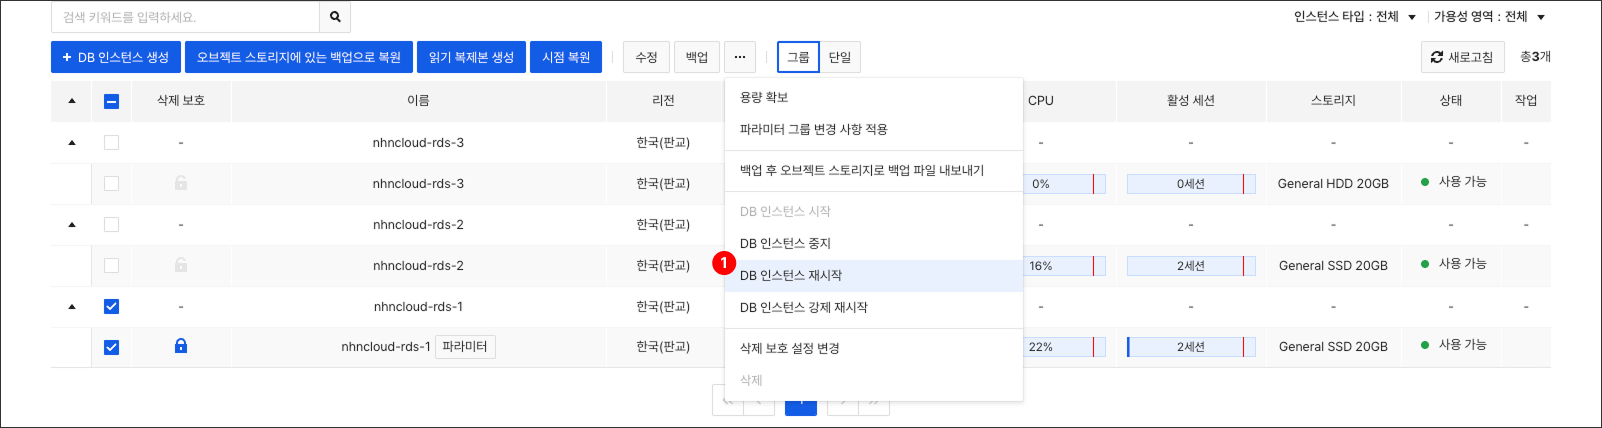This screenshot has height=428, width=1602.
Task: Click the 0세션 active session bar
Action: tap(1191, 184)
